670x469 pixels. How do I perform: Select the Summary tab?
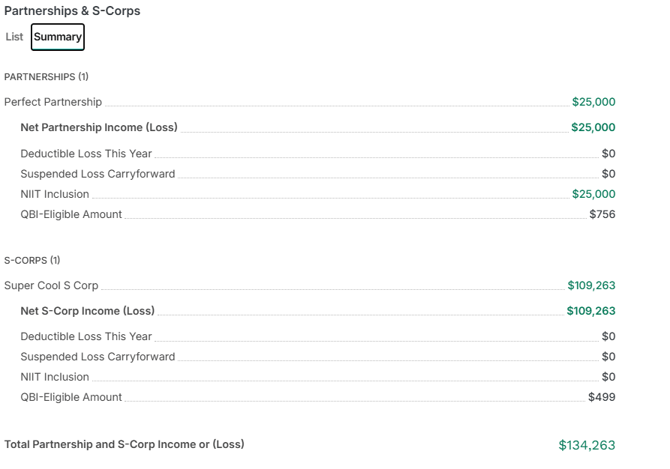coord(58,37)
